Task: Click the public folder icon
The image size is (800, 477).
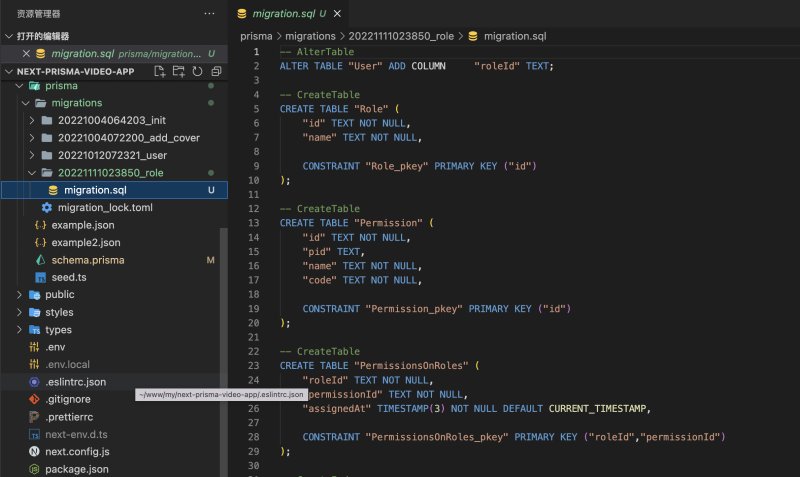Action: [x=34, y=295]
